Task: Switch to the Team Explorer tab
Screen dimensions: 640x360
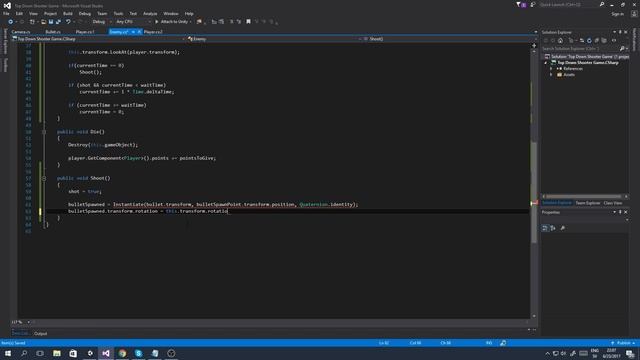Action: click(588, 203)
